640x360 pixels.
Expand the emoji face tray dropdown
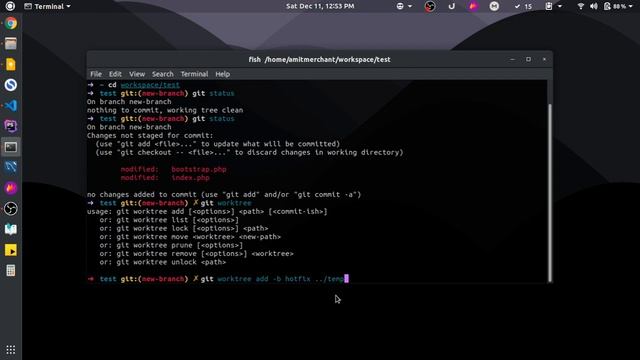coord(404,6)
